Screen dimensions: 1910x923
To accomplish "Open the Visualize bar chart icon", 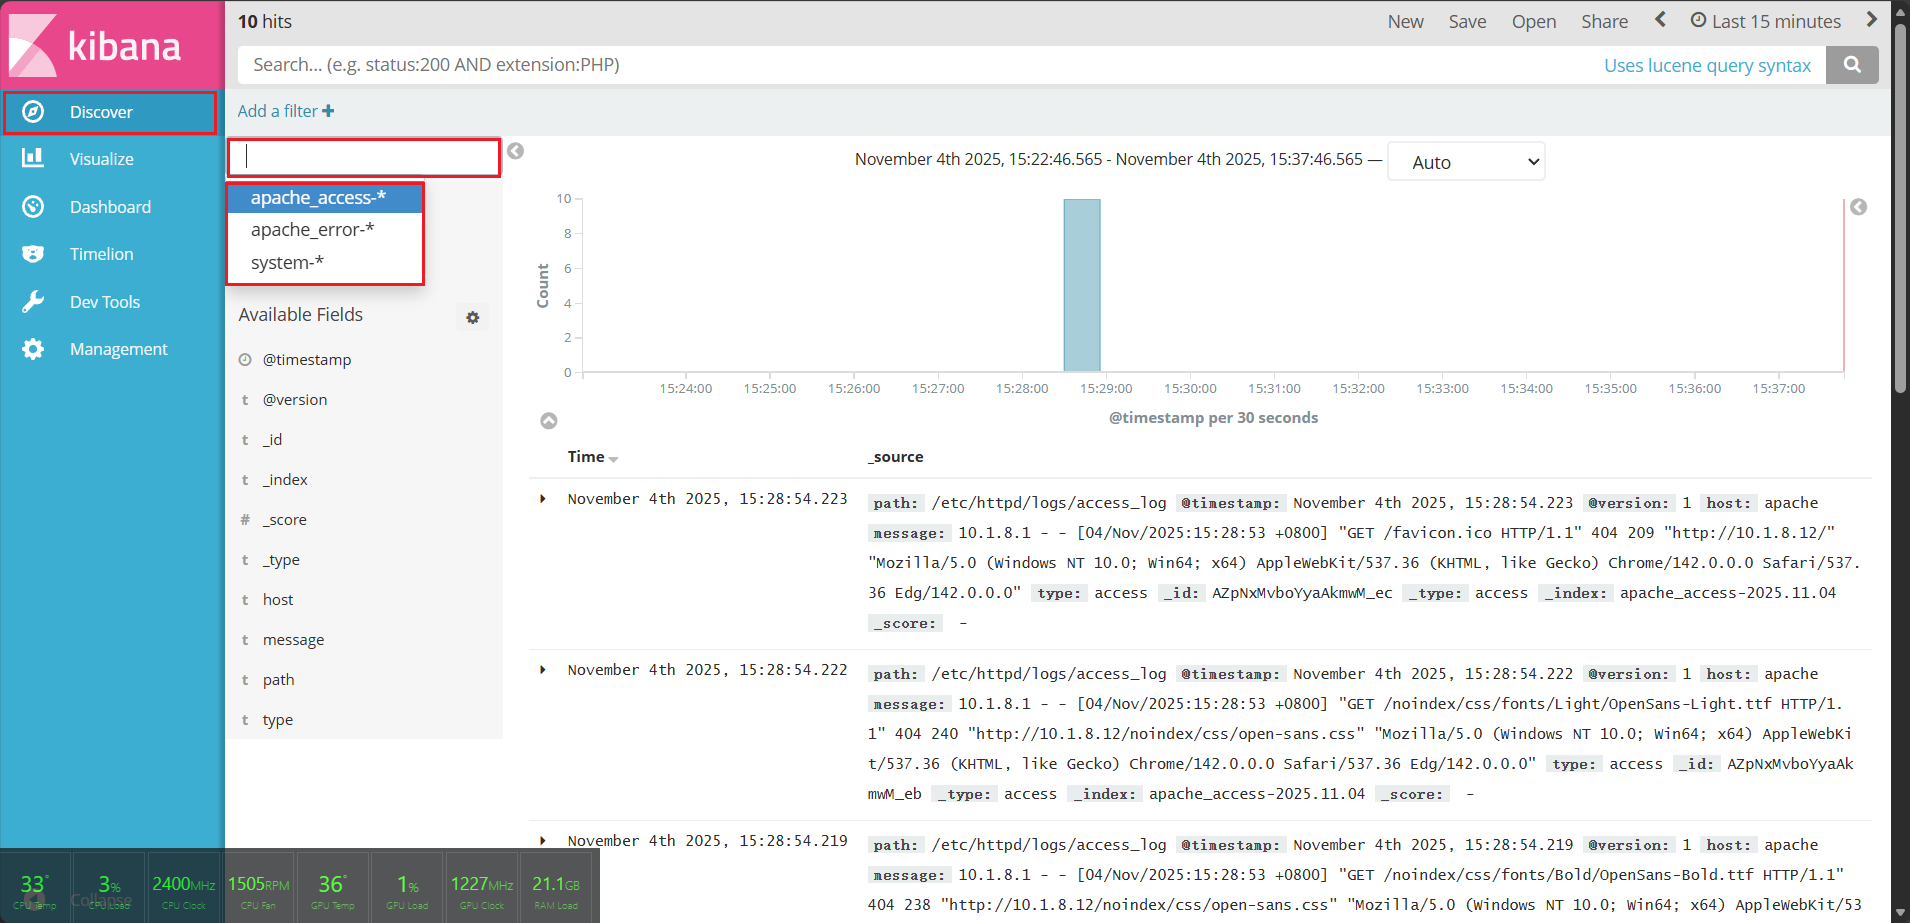I will [x=33, y=158].
